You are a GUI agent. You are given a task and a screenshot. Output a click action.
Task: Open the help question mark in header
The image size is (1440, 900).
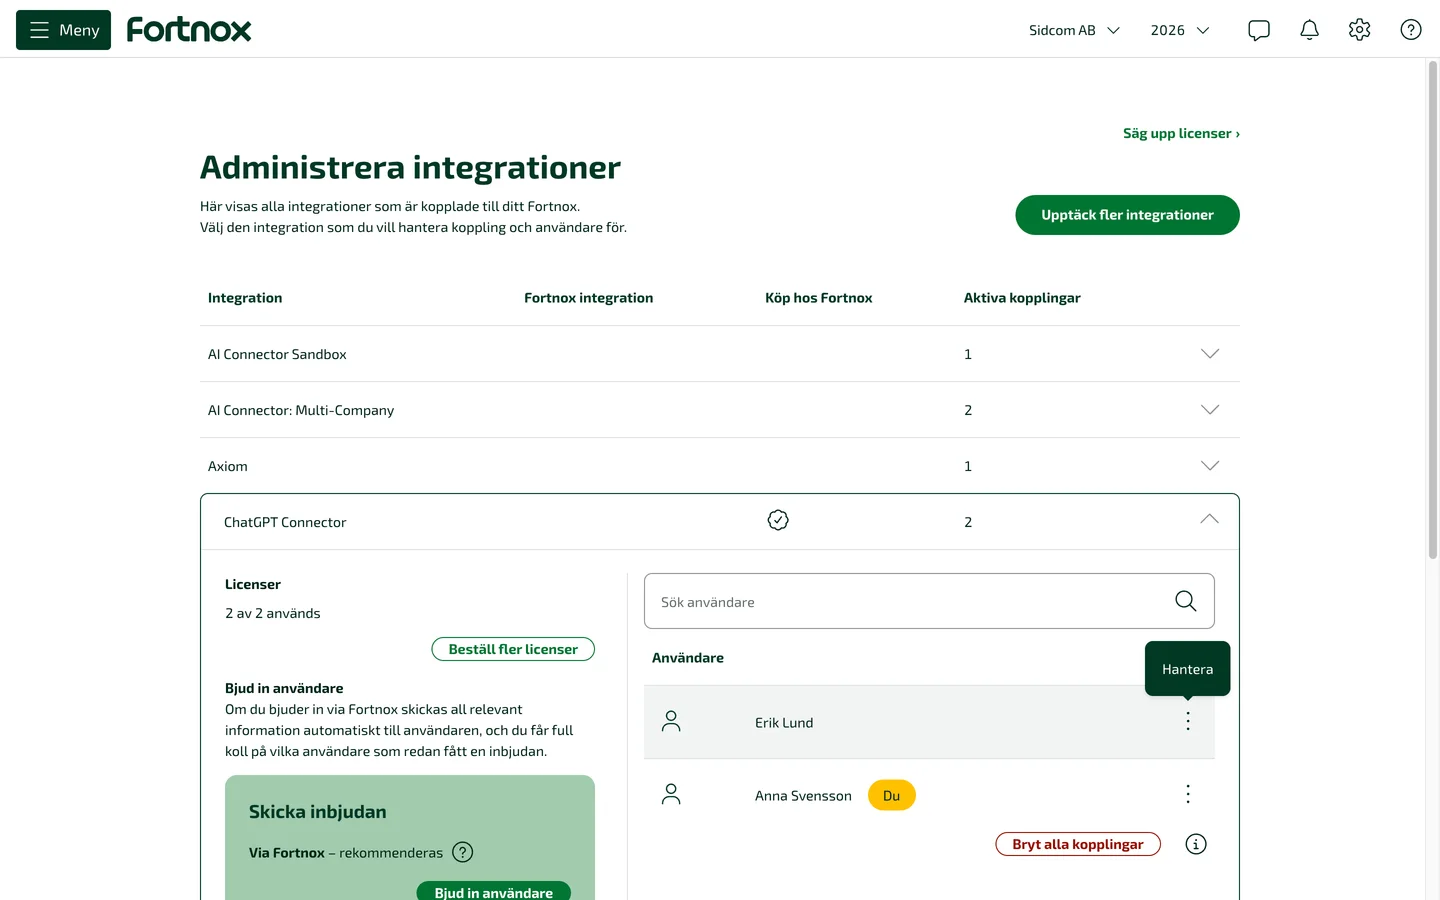(1411, 30)
